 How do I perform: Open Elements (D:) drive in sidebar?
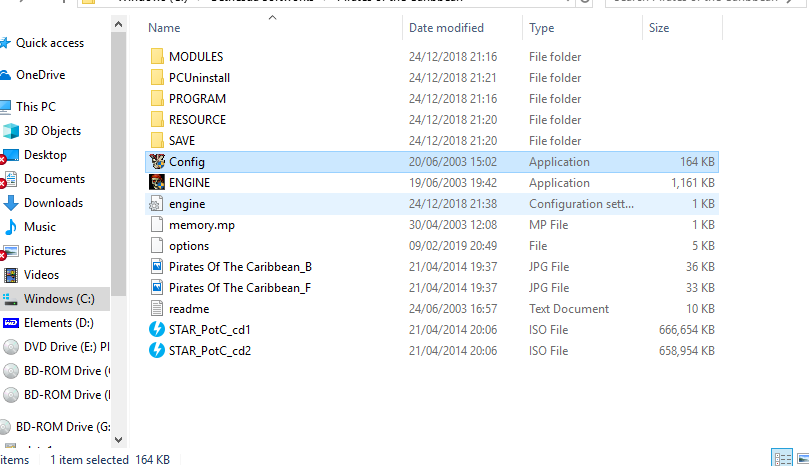[x=58, y=323]
